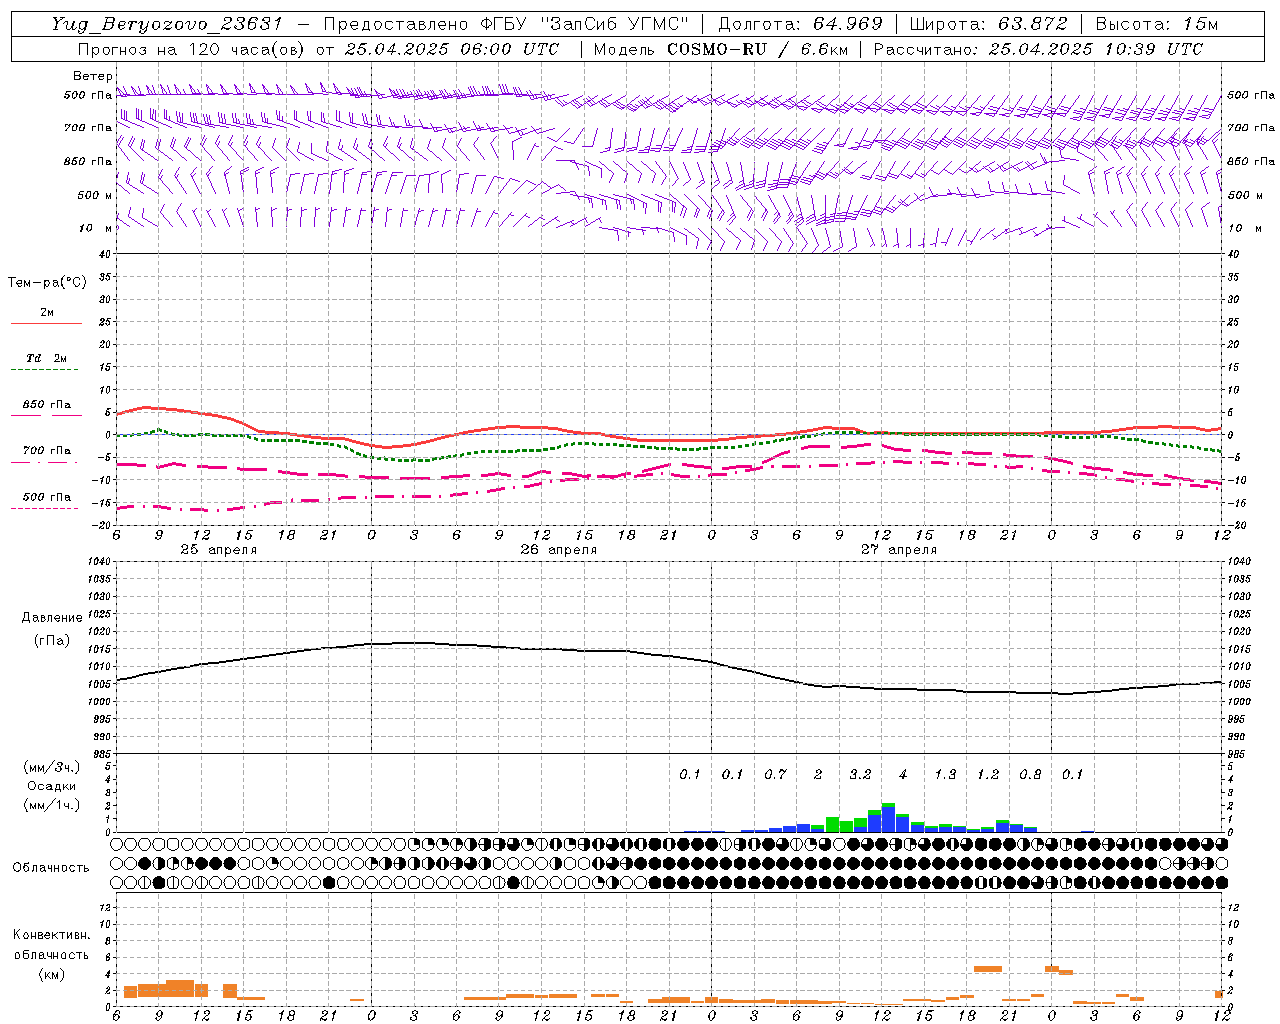Select the precipitation value 3.2
This screenshot has height=1024, width=1280.
click(x=860, y=775)
